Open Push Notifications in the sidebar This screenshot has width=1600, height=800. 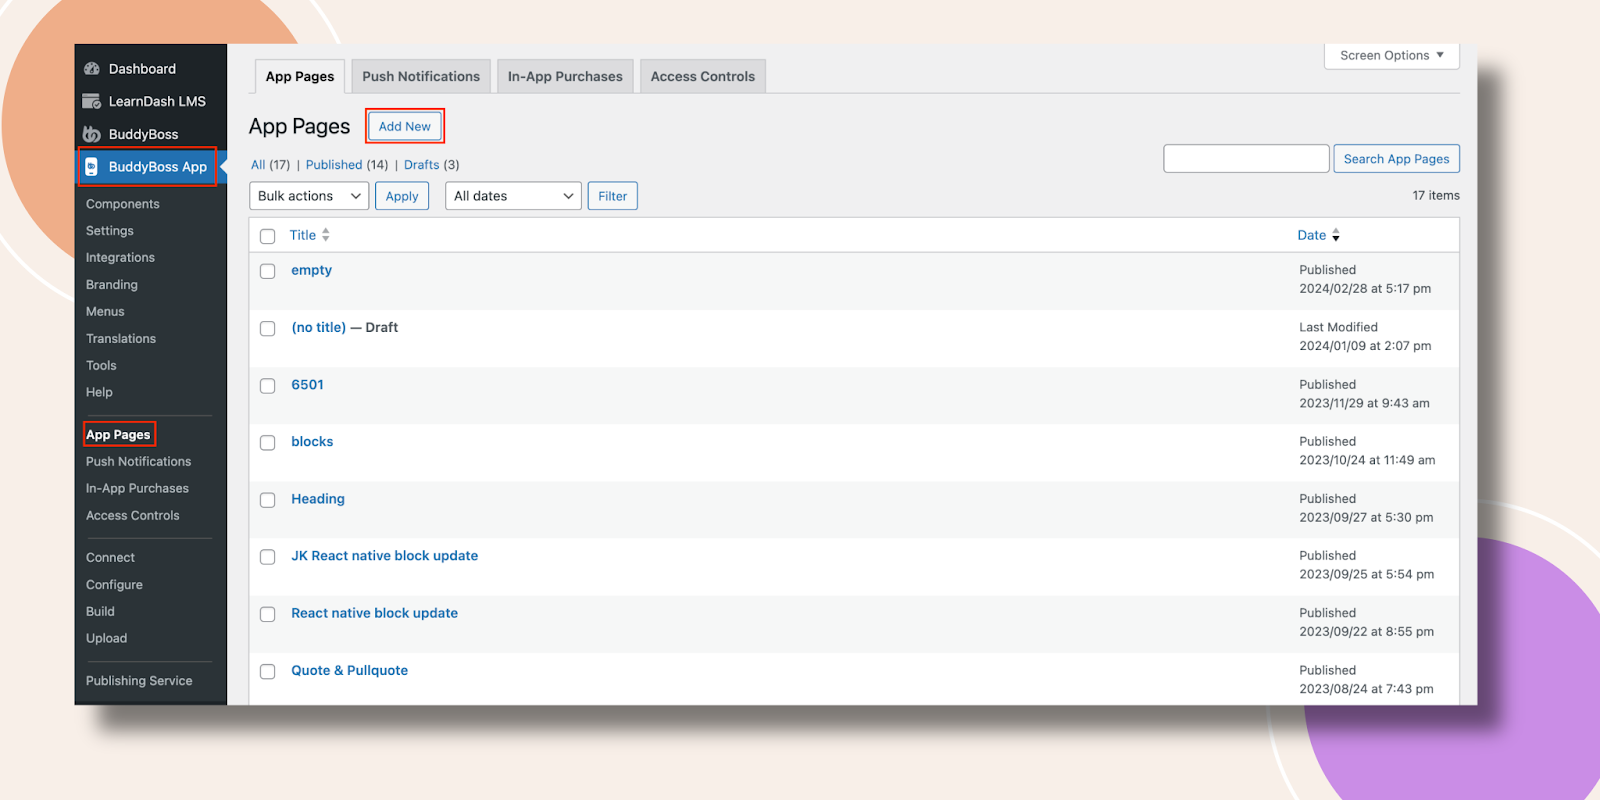[138, 462]
